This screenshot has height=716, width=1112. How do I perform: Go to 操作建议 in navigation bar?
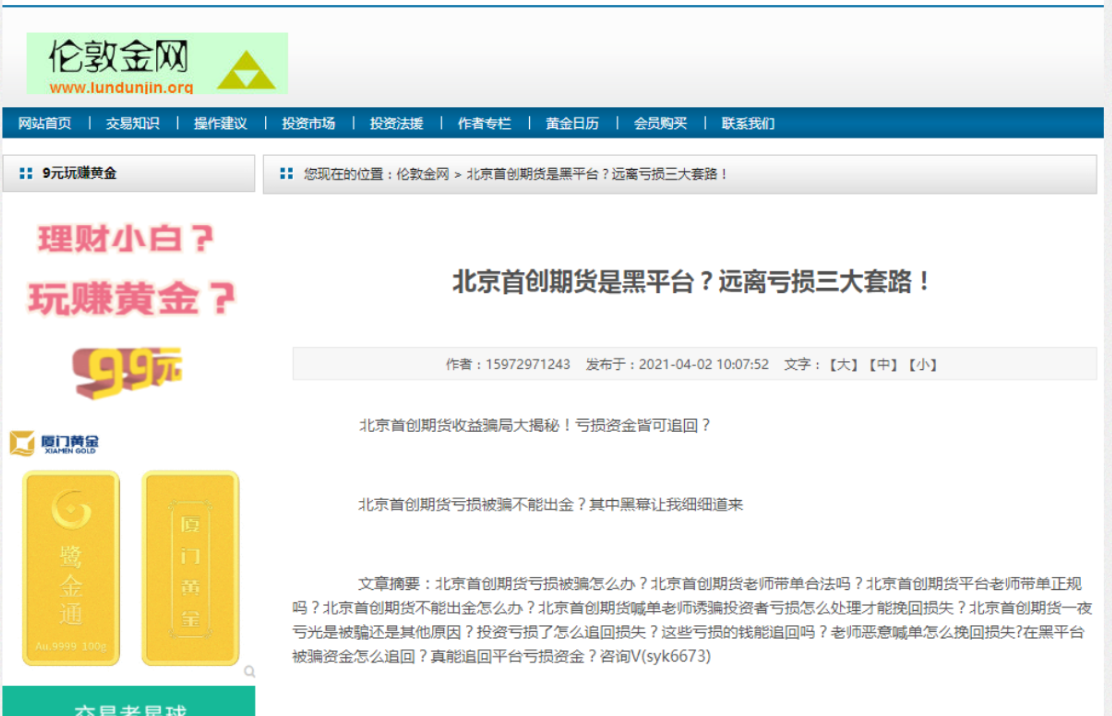221,123
